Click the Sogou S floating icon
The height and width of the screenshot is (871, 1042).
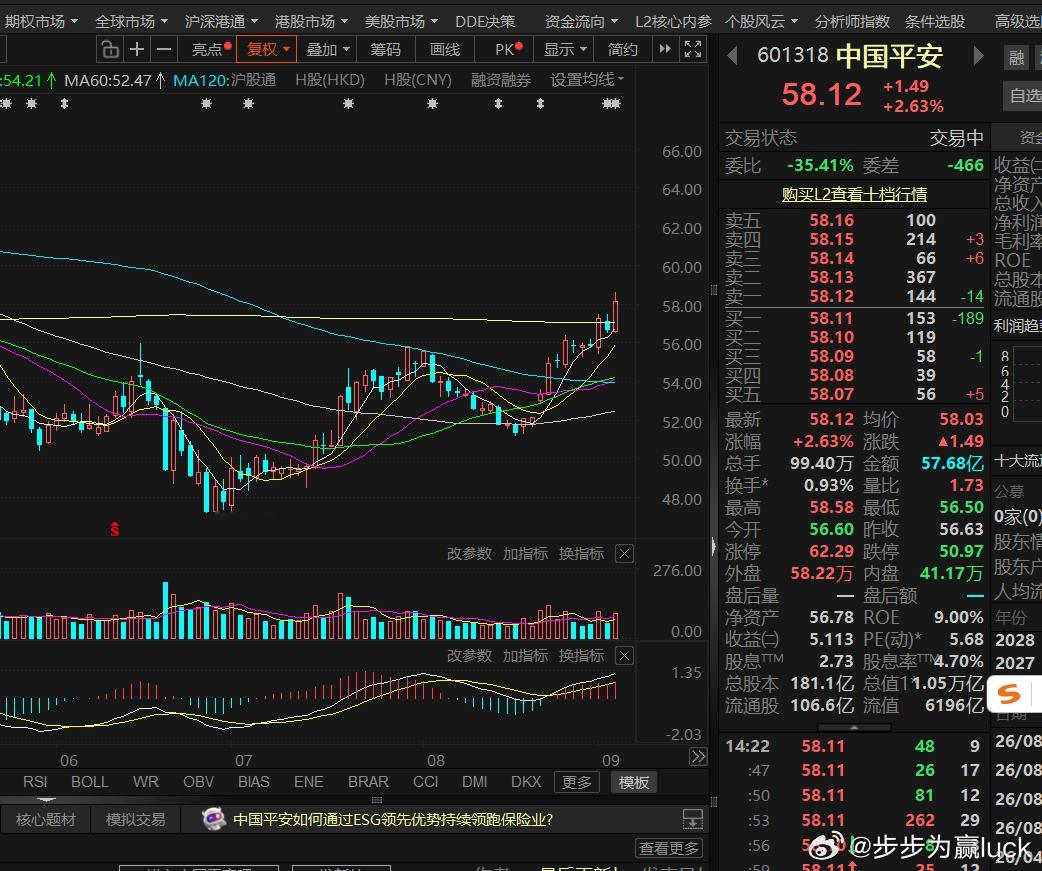click(x=1009, y=694)
